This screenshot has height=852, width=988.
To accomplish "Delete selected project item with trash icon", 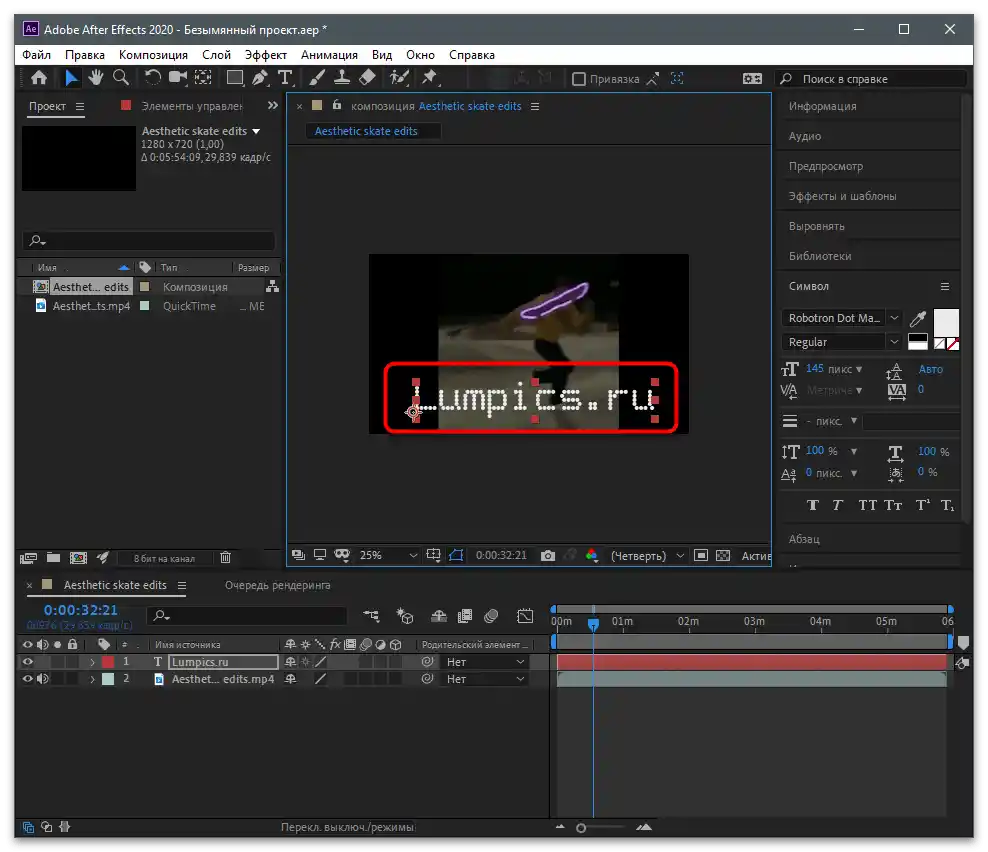I will (226, 558).
